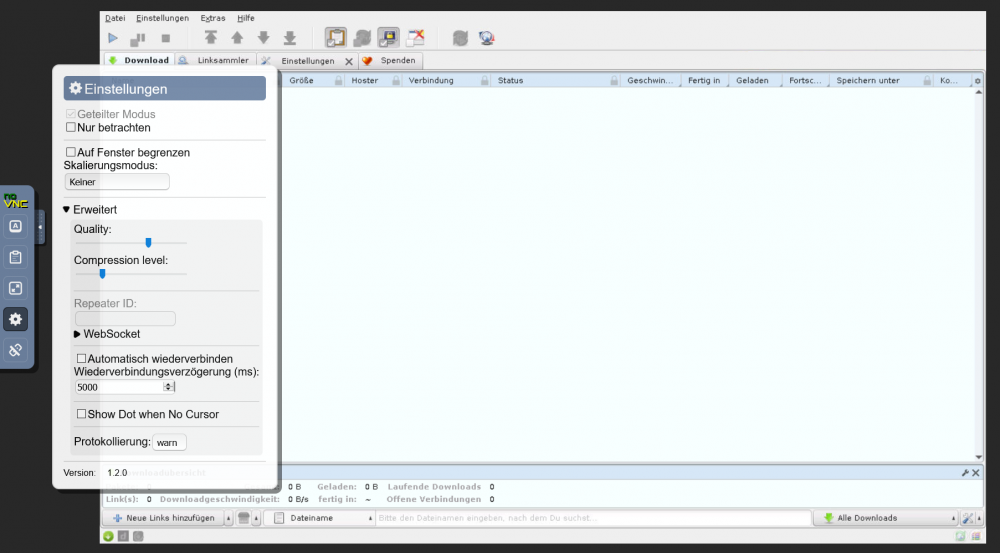Toggle the automatic reconnect toolbar icon
This screenshot has width=1000, height=553.
click(362, 38)
